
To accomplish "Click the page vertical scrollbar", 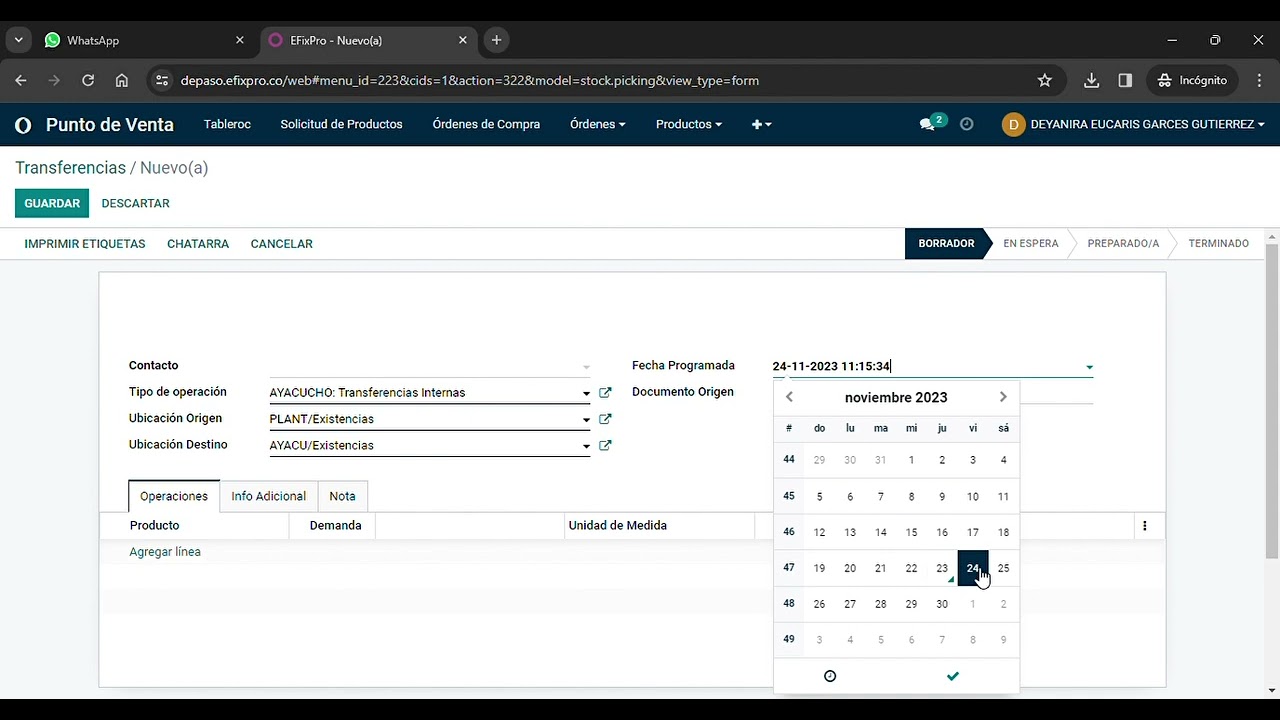I will click(x=1272, y=400).
